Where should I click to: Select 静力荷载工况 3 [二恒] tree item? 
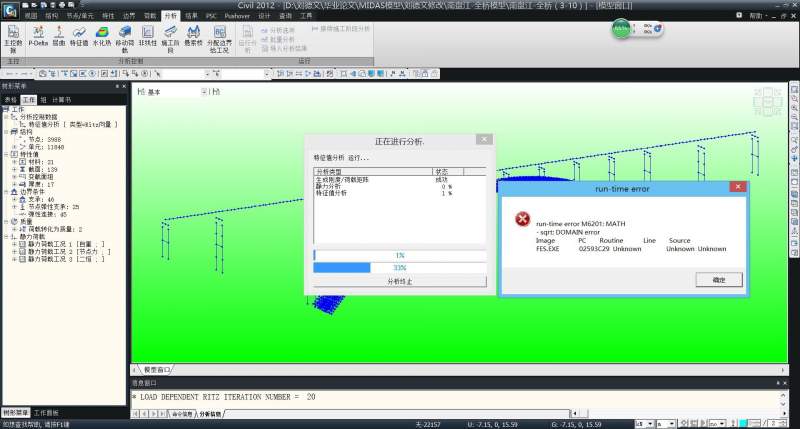[x=66, y=259]
